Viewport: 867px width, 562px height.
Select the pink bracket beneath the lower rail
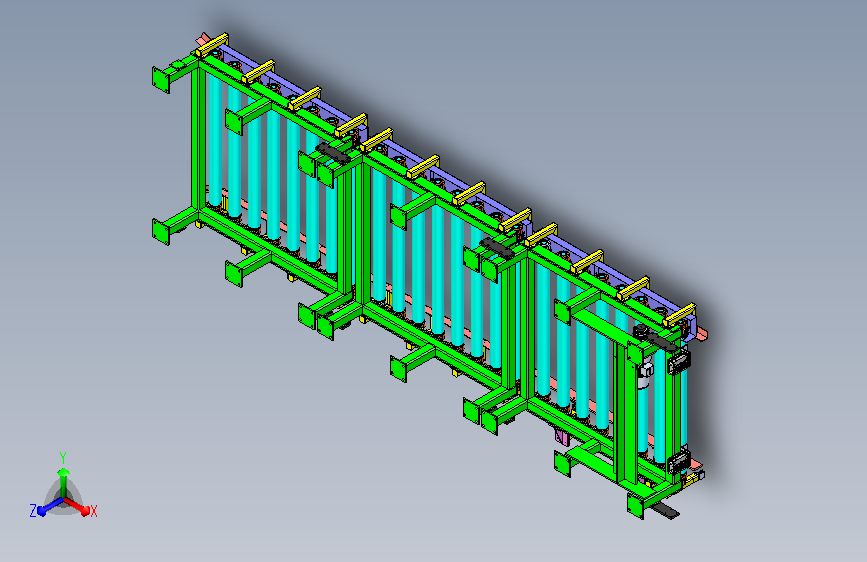coord(562,436)
